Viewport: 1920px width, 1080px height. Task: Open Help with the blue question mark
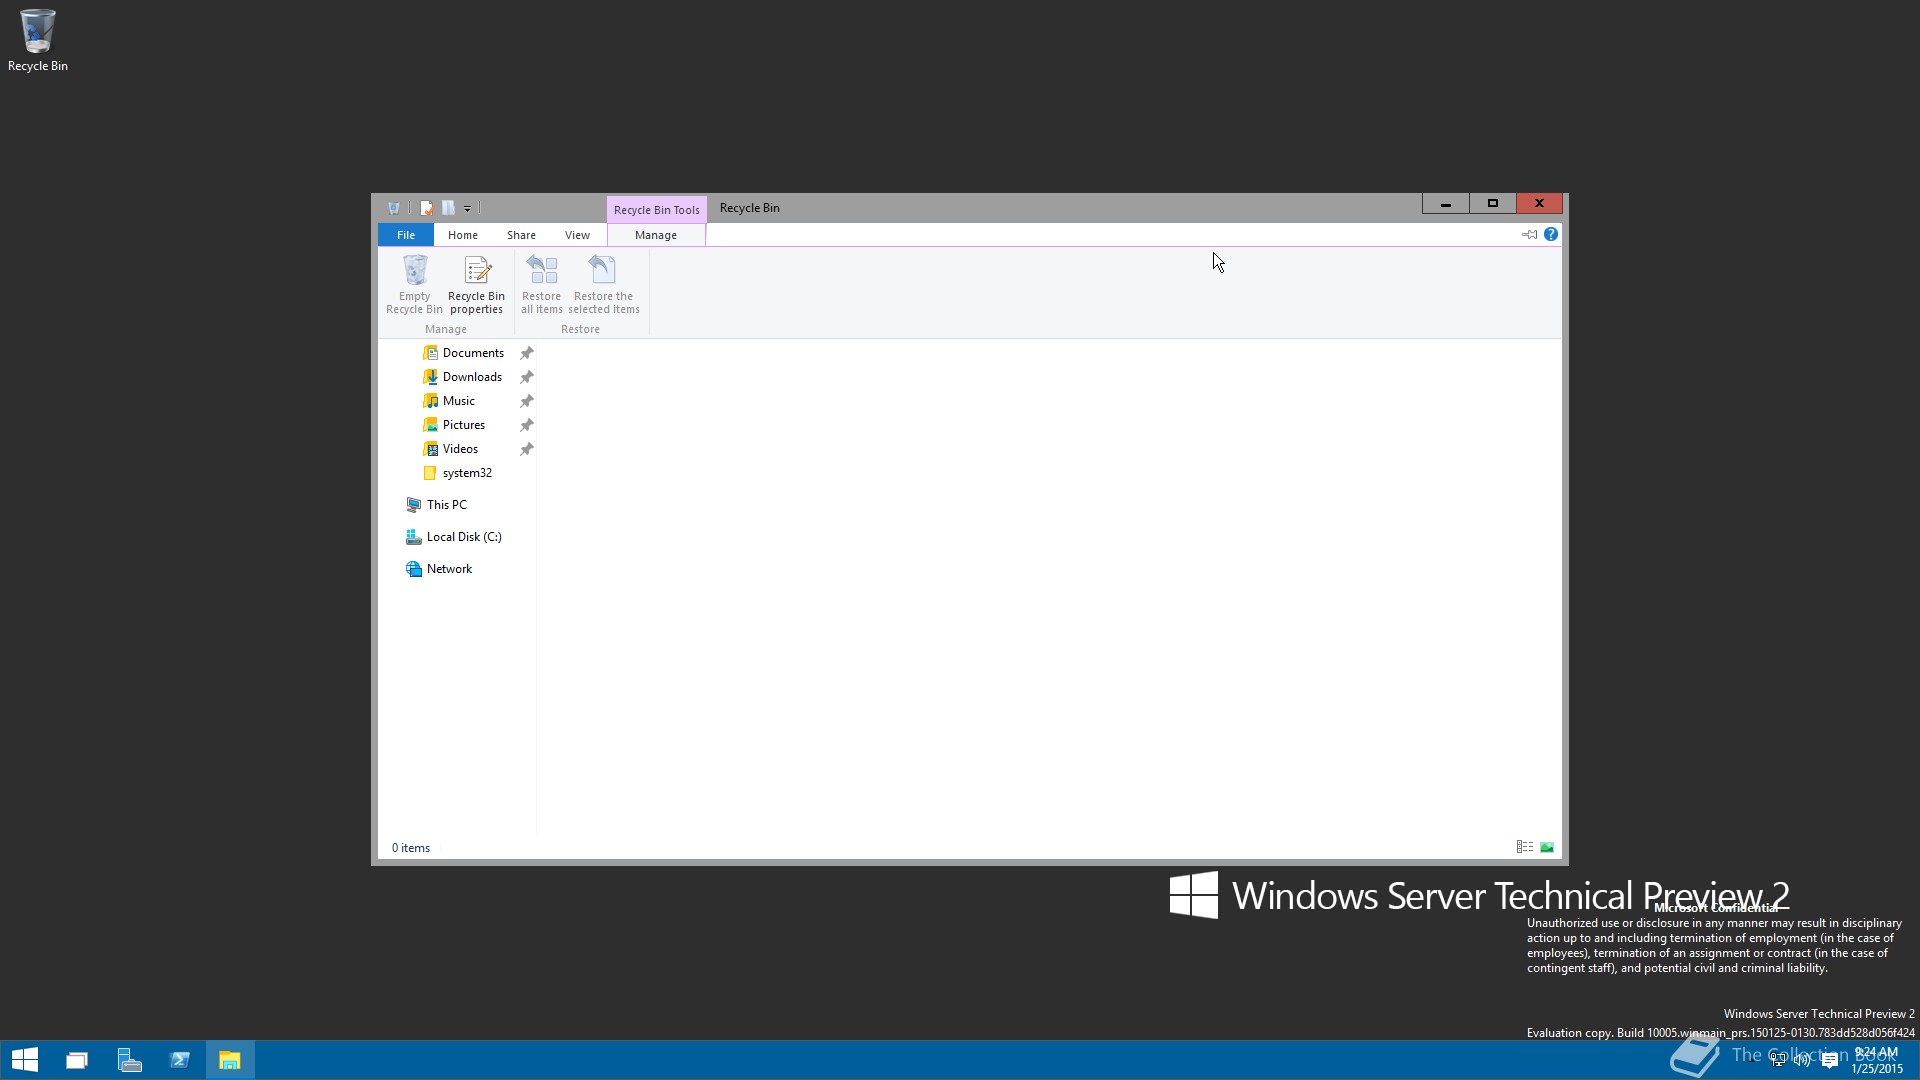click(x=1551, y=234)
